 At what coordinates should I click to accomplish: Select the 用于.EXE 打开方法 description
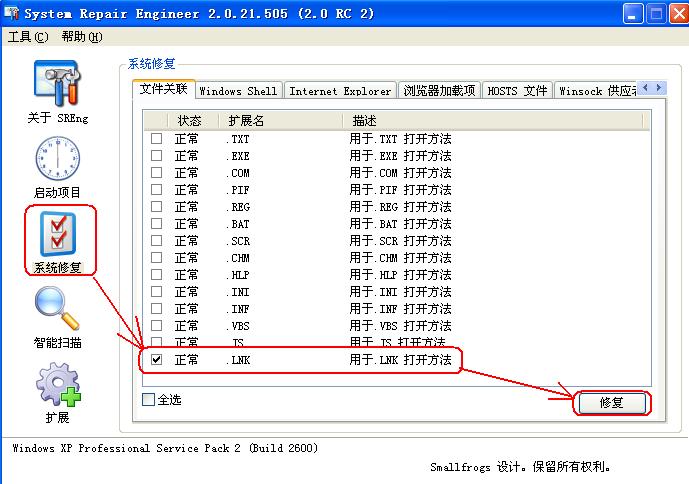400,156
